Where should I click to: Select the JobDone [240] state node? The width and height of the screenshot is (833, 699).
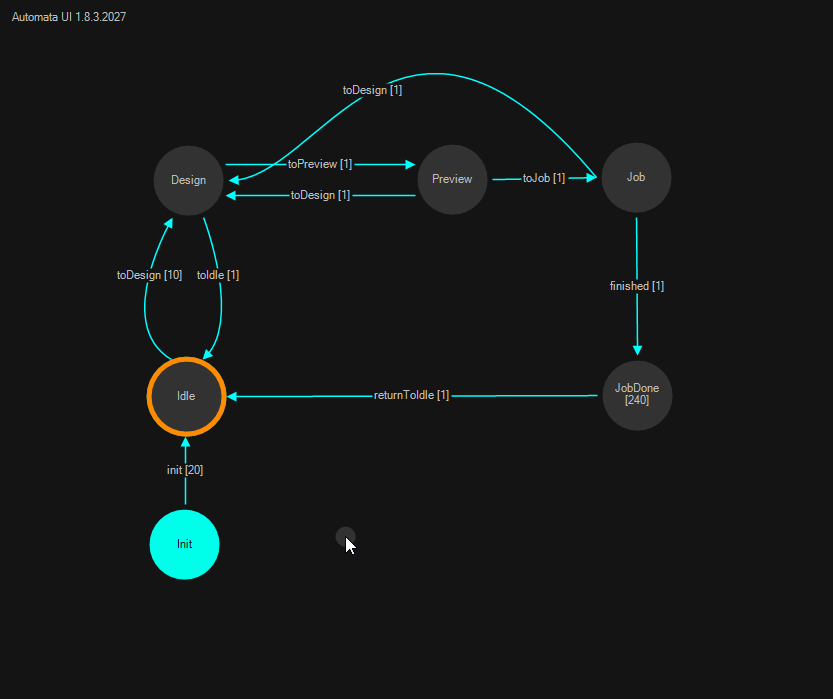click(637, 395)
